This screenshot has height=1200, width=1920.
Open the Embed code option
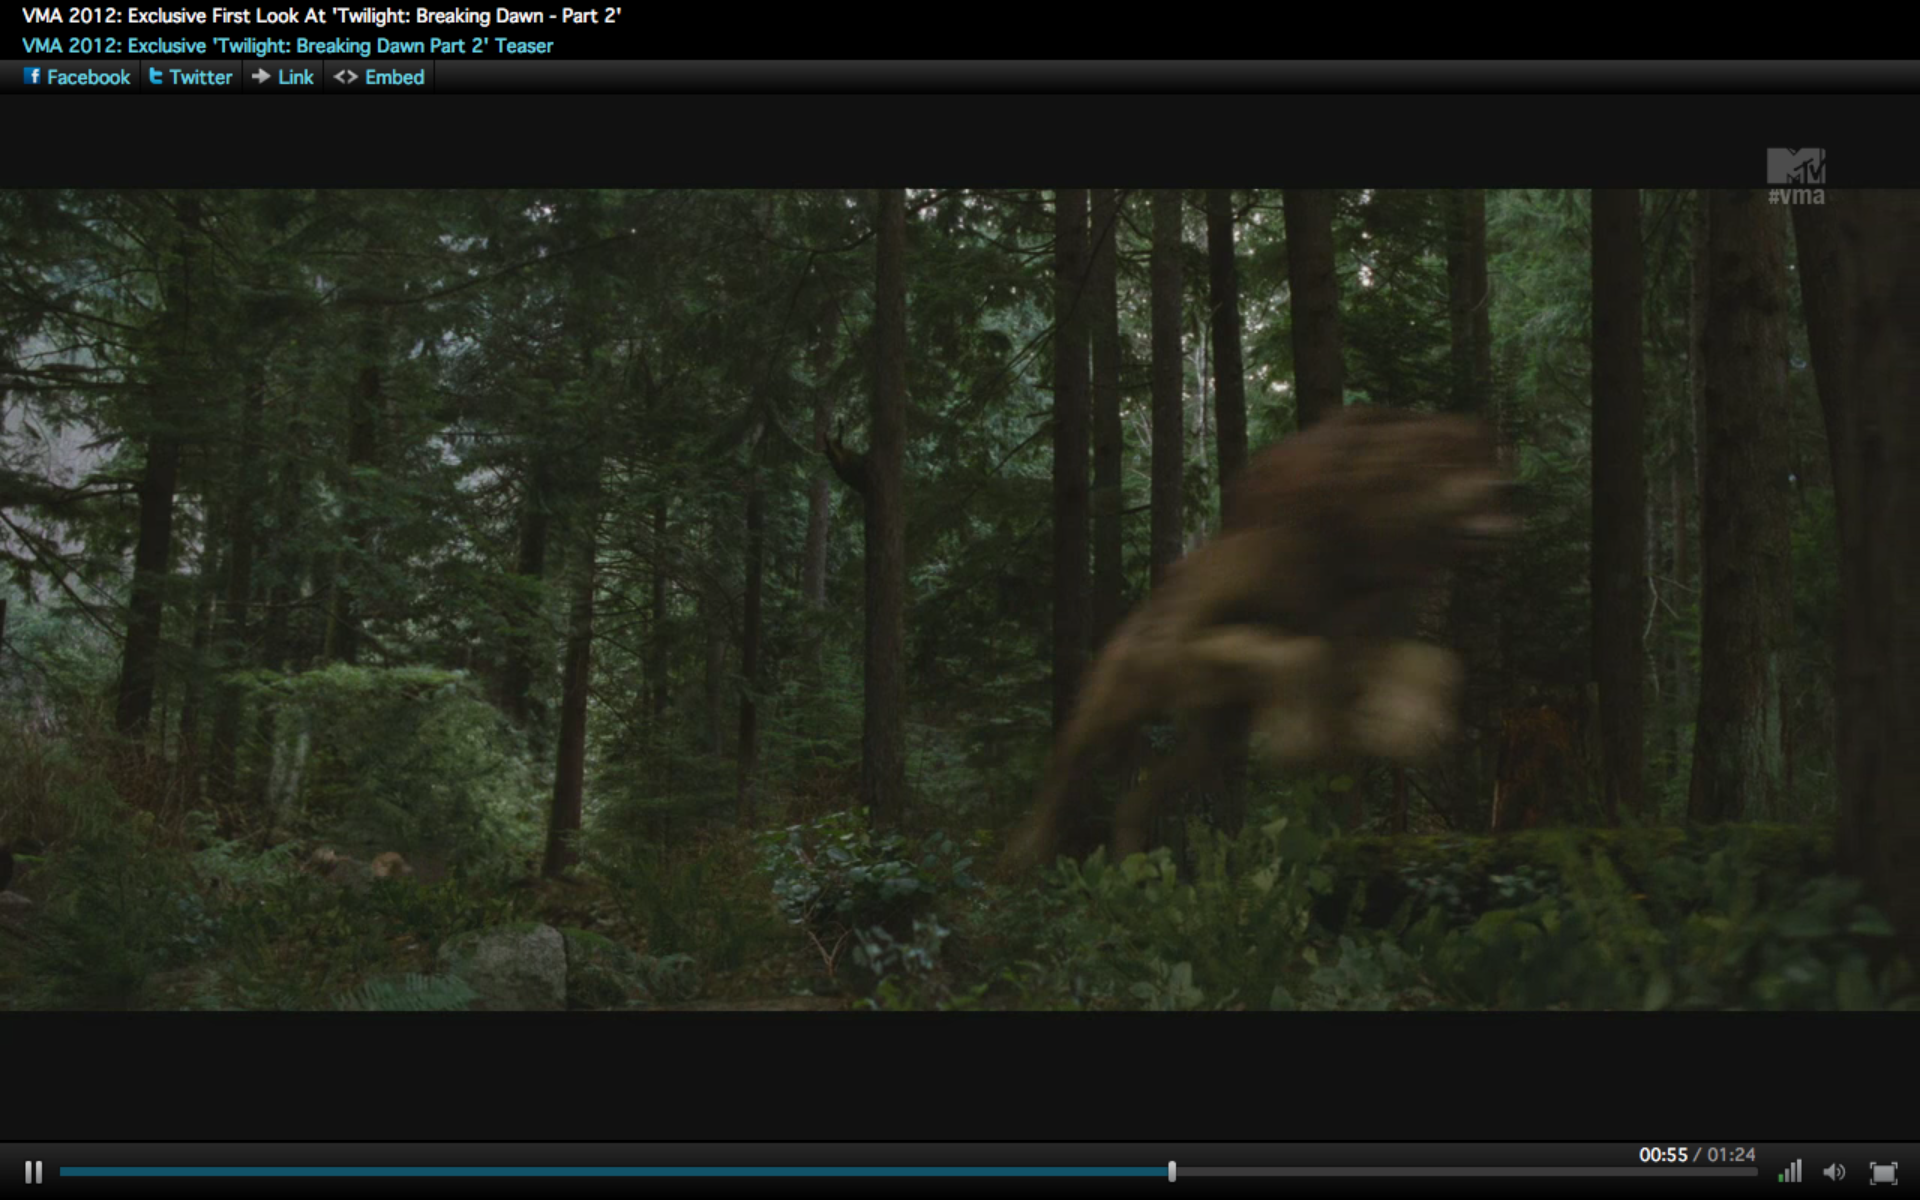coord(394,77)
